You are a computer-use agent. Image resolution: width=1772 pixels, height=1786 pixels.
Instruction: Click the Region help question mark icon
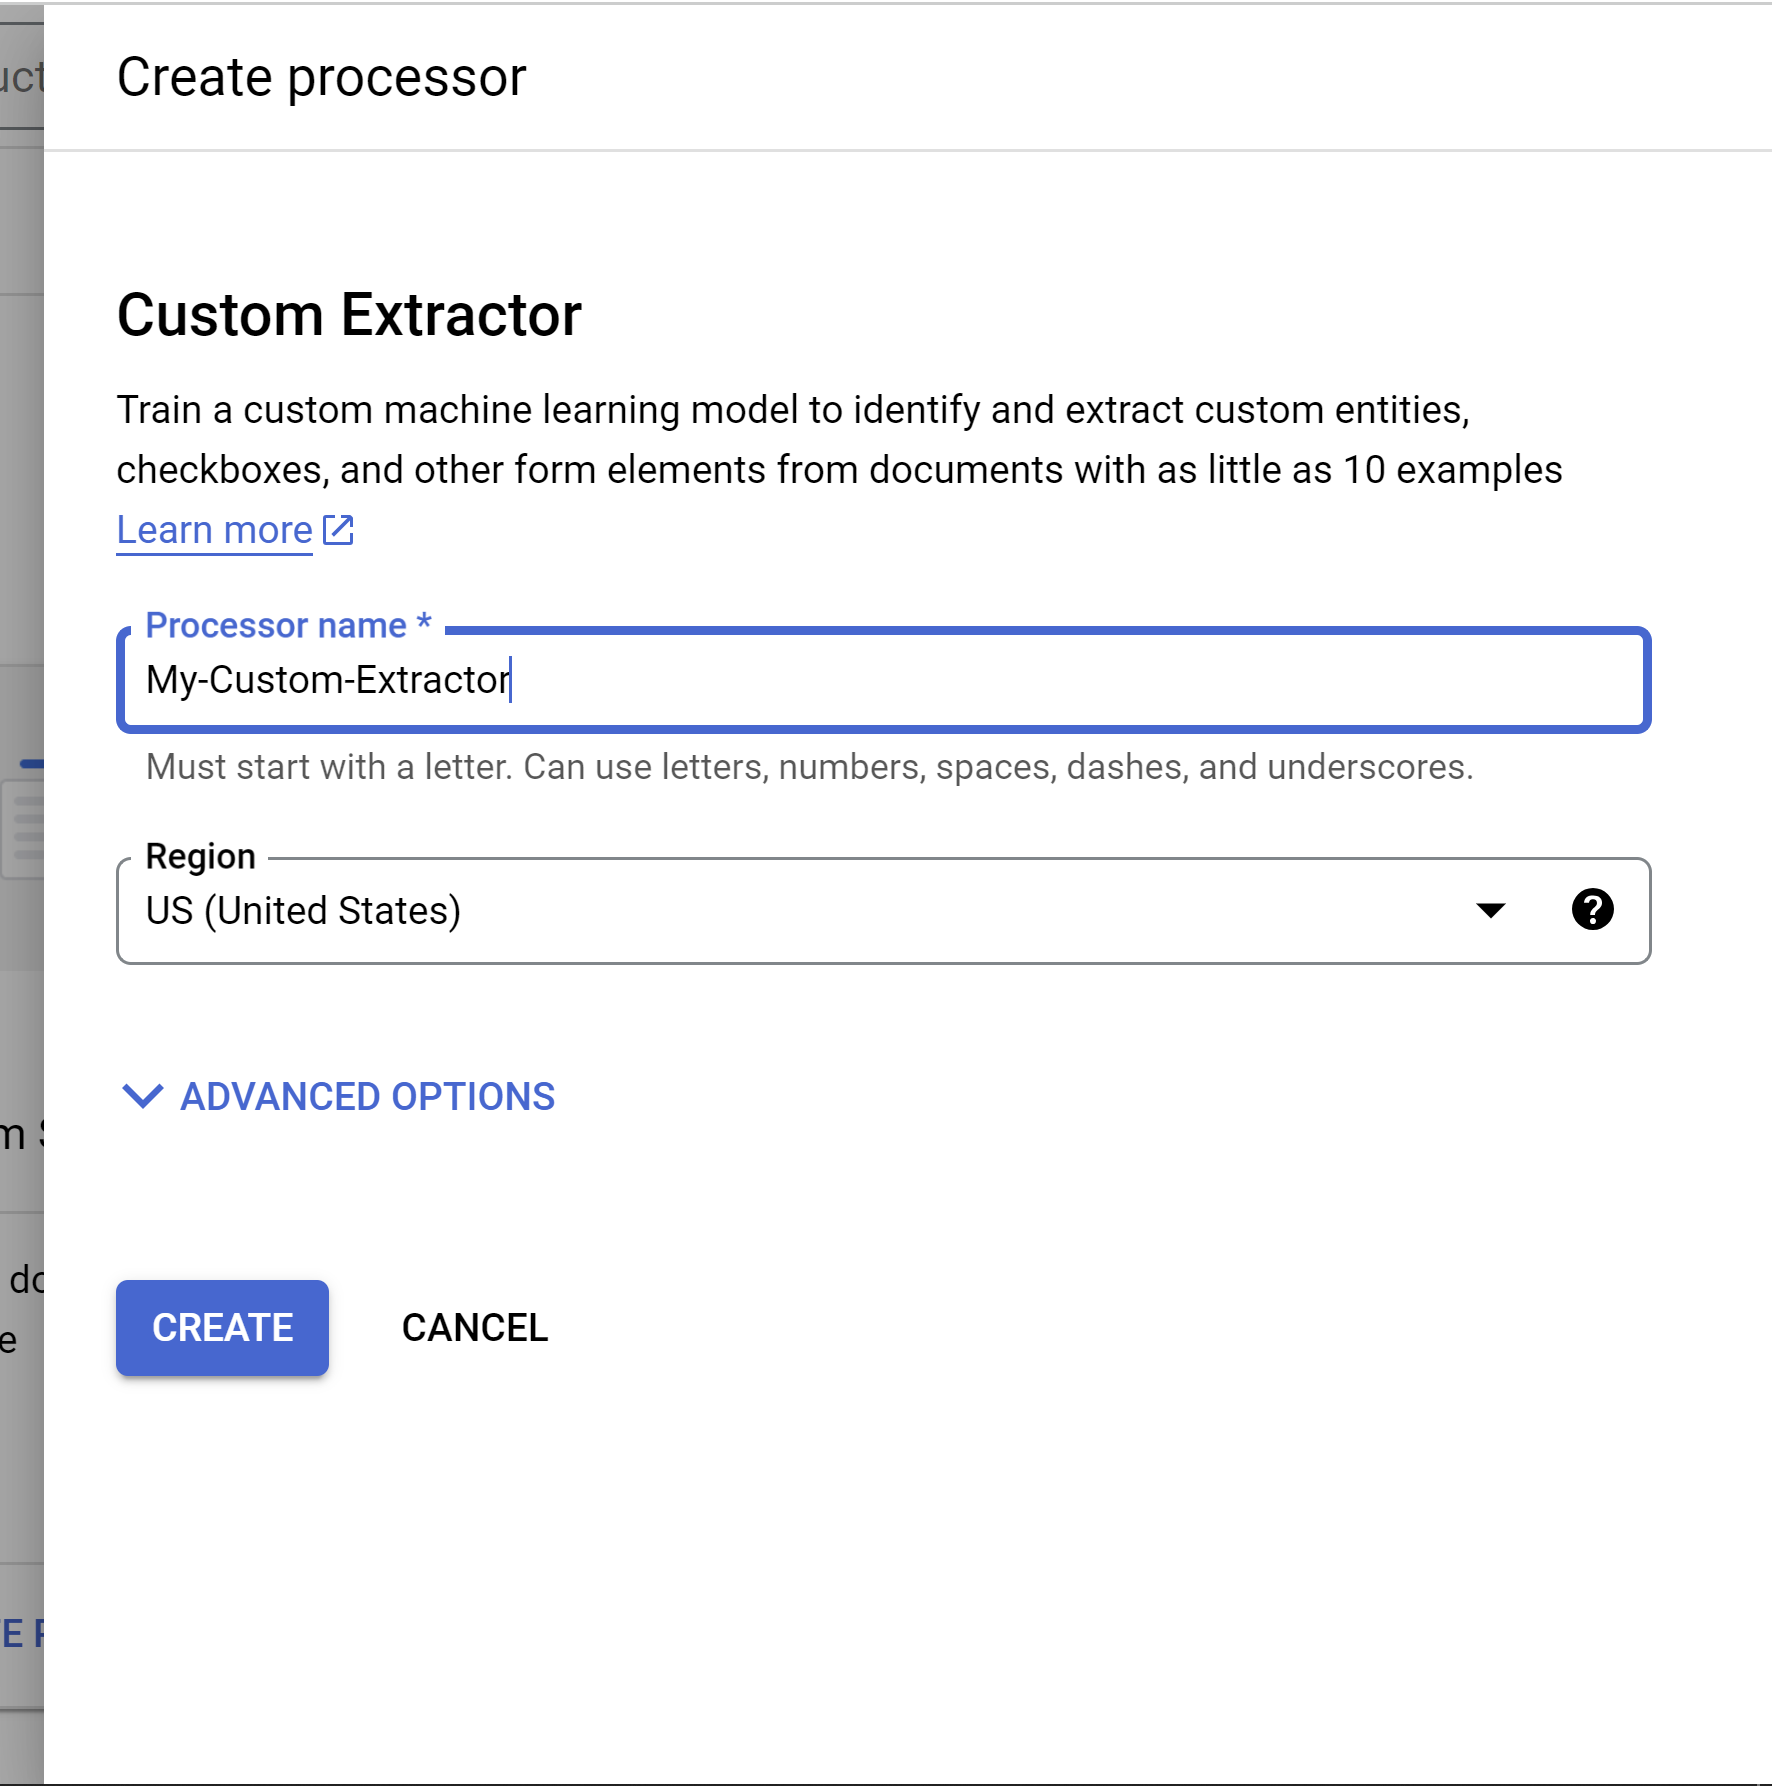click(1592, 910)
